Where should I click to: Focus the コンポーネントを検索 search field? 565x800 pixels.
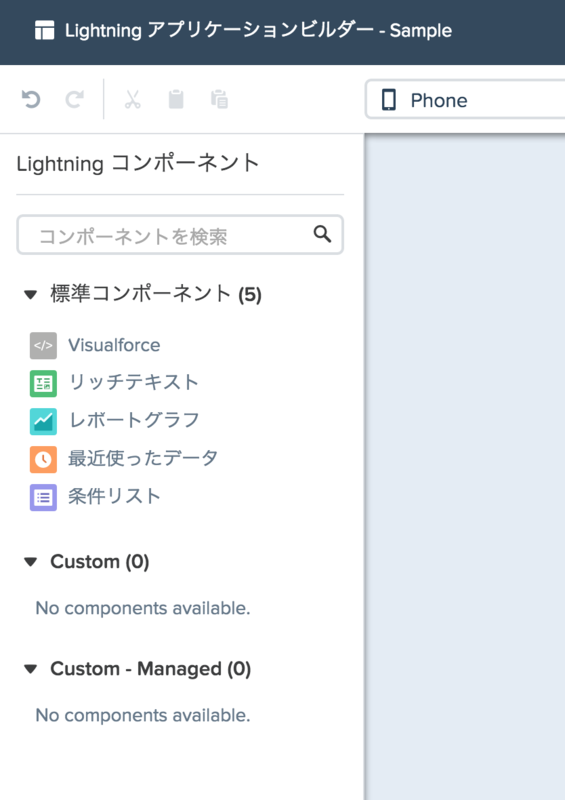click(180, 235)
